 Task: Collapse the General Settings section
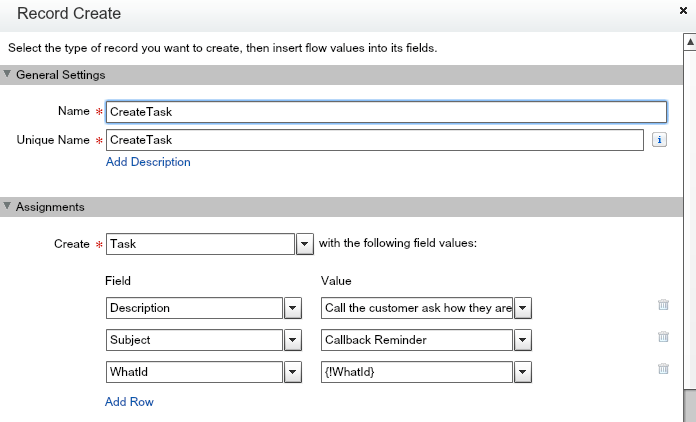pyautogui.click(x=7, y=75)
